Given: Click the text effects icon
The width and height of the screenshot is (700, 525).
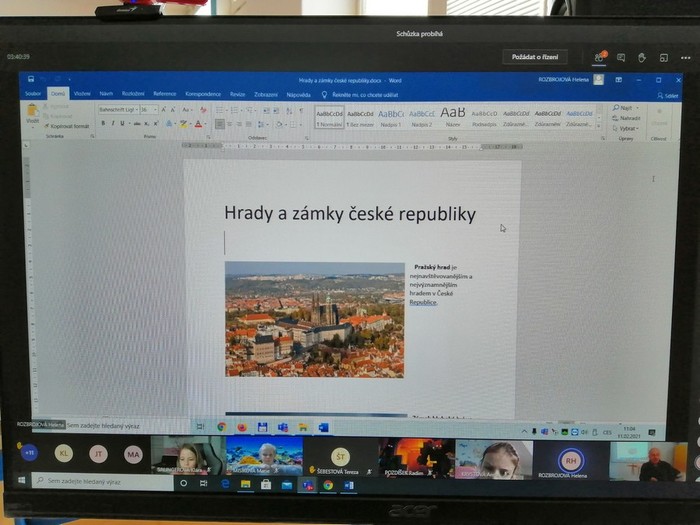Looking at the screenshot, I should pyautogui.click(x=170, y=124).
